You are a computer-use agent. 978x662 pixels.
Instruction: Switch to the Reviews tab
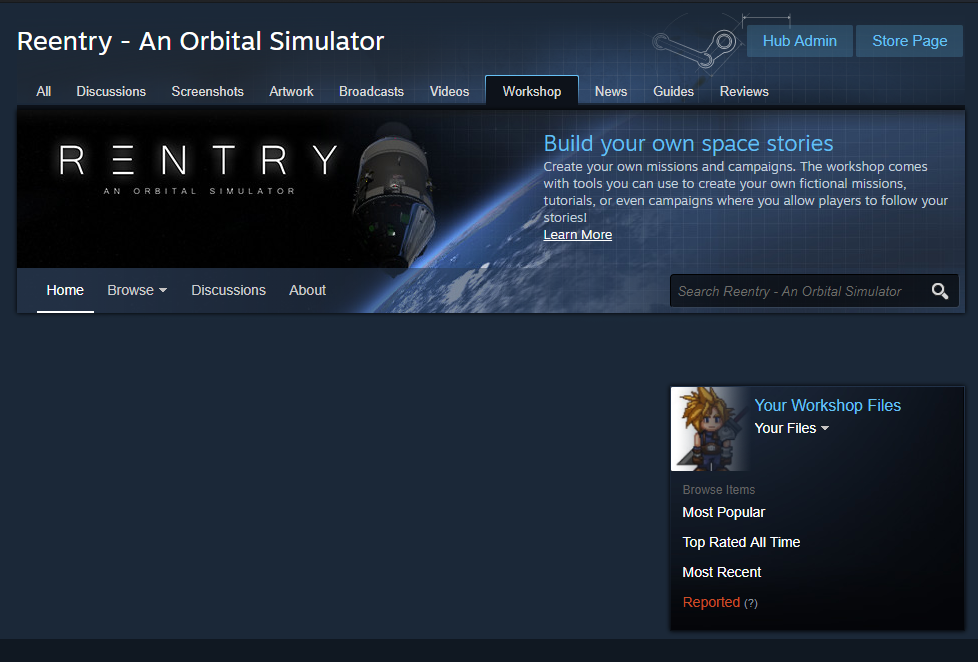click(744, 92)
